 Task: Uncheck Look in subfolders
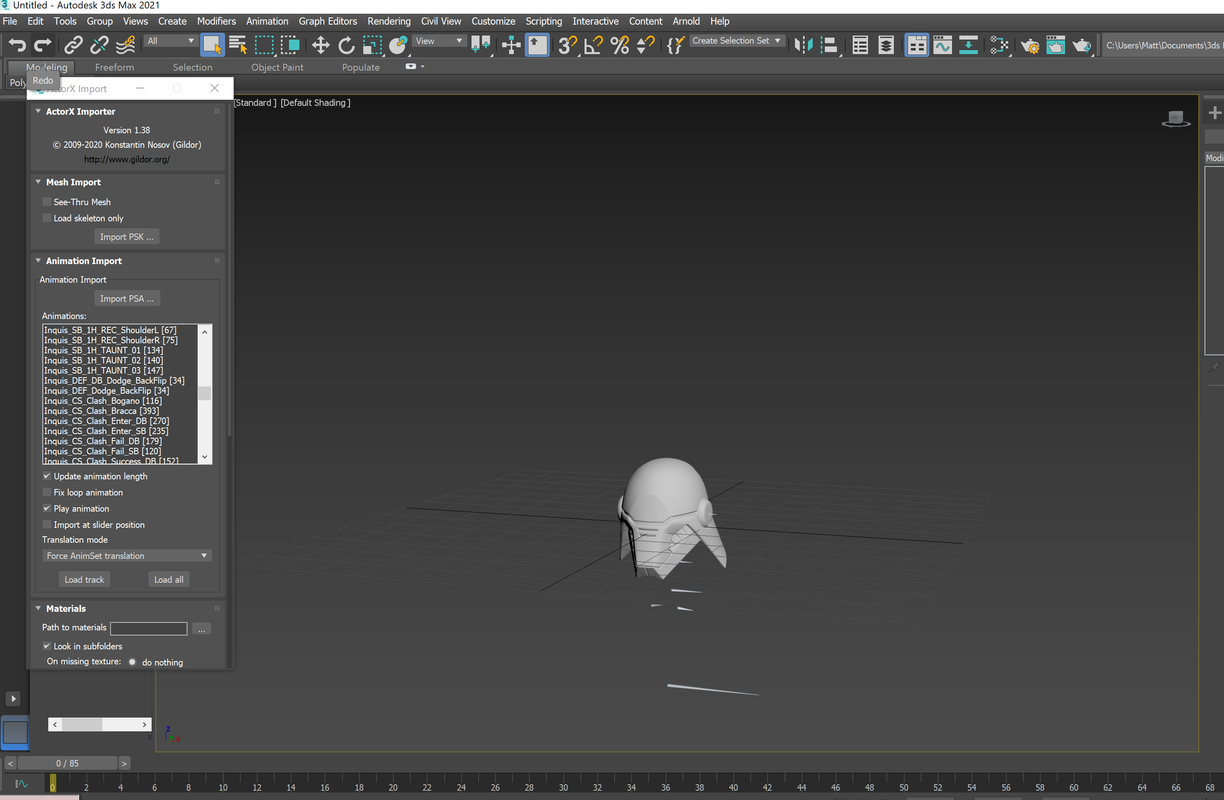(x=47, y=646)
